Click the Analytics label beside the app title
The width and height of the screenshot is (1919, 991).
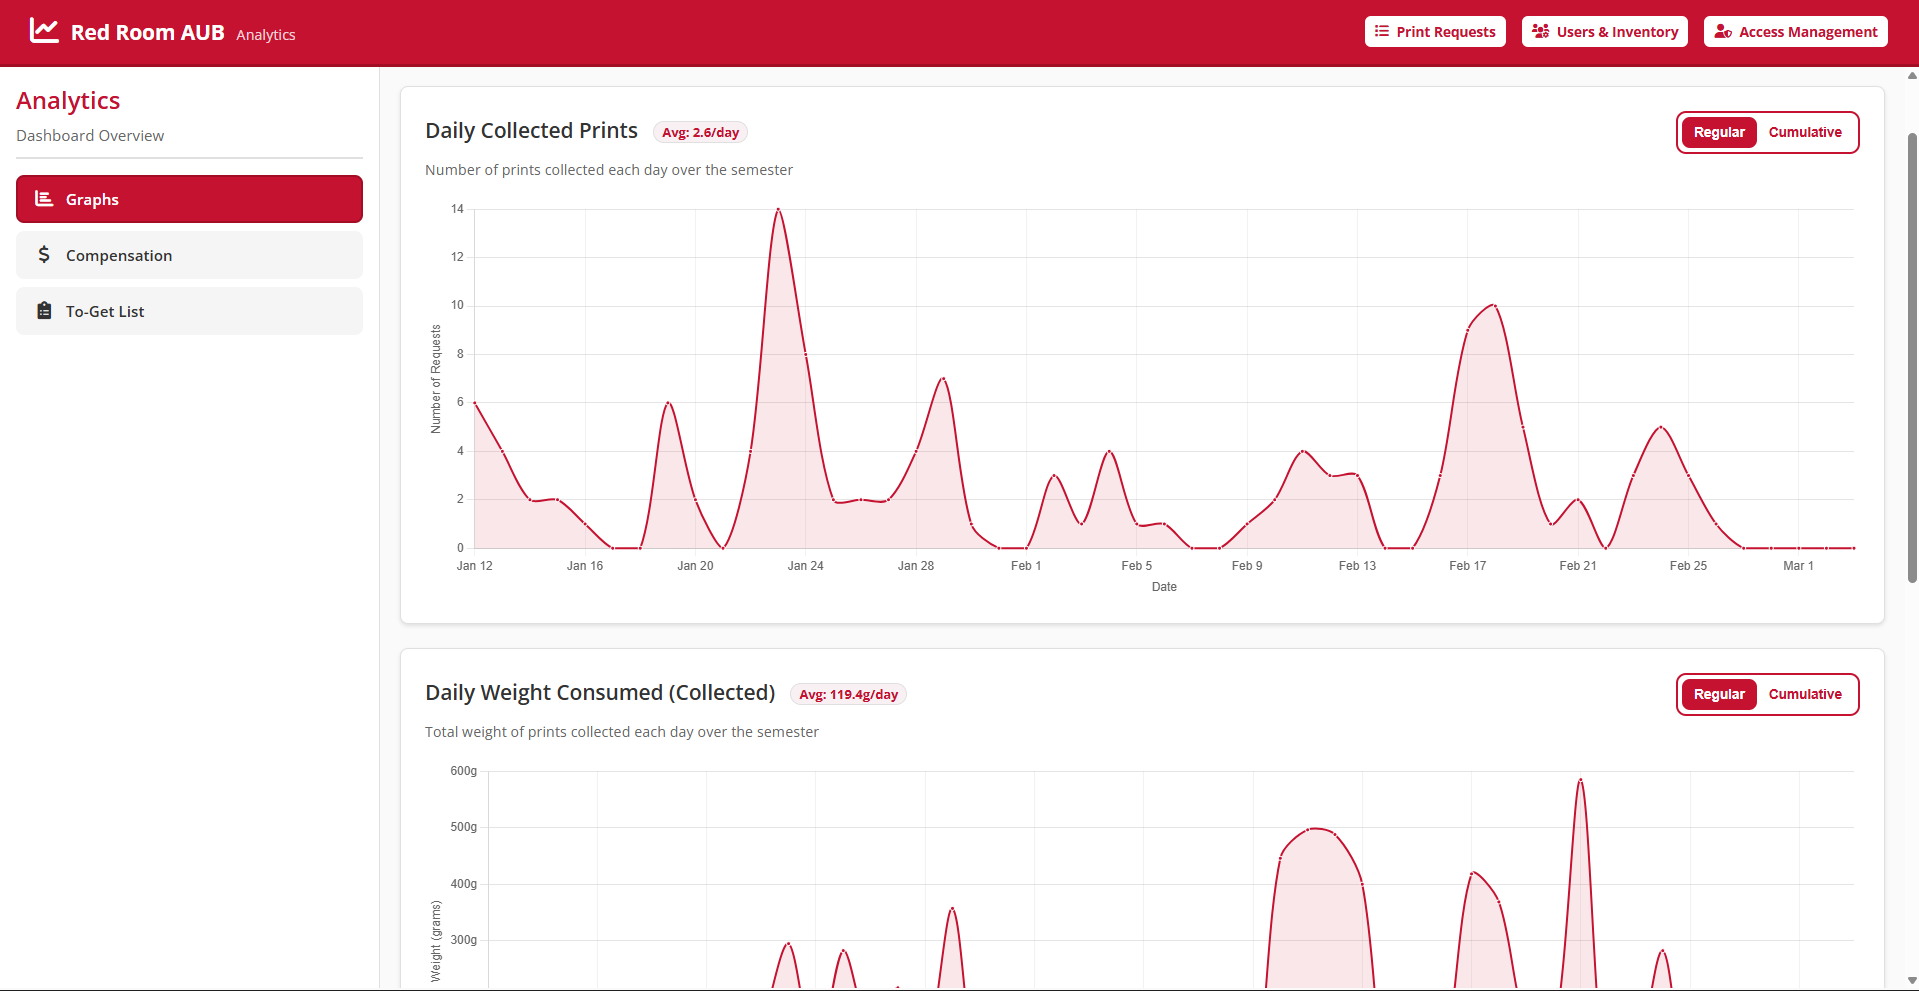click(x=266, y=35)
